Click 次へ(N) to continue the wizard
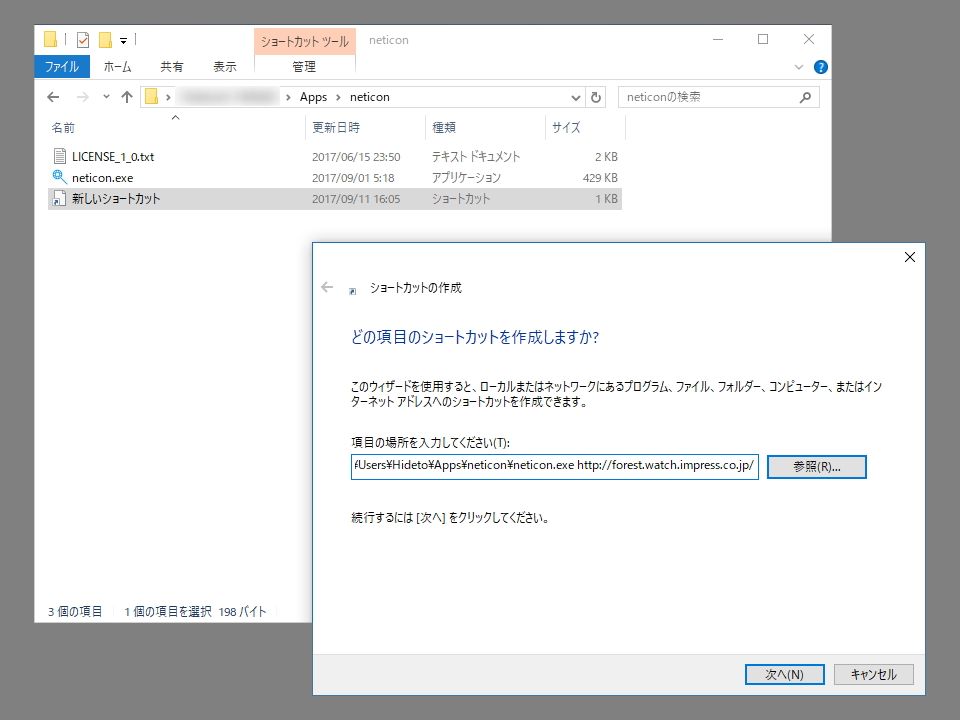 [784, 674]
